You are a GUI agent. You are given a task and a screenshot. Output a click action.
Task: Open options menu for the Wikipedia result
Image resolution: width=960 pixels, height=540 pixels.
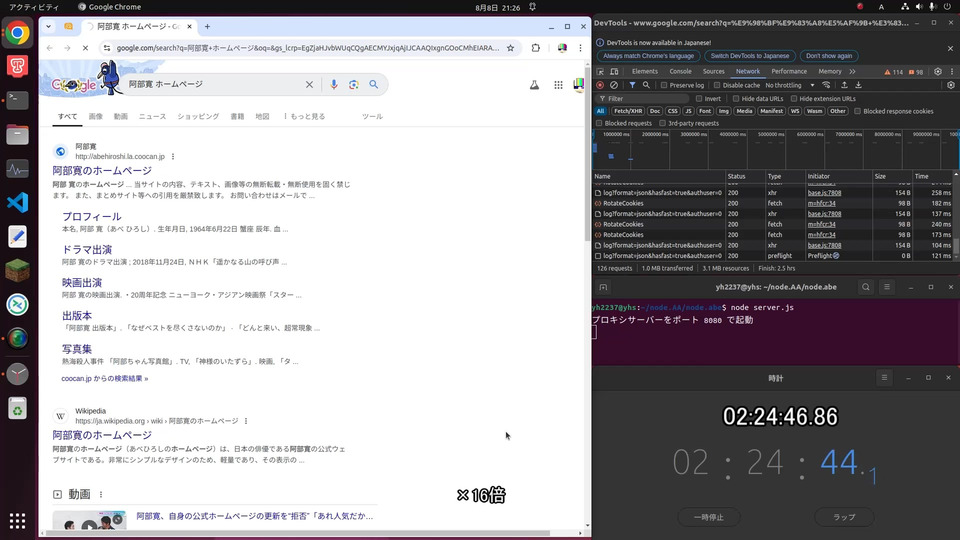[246, 421]
